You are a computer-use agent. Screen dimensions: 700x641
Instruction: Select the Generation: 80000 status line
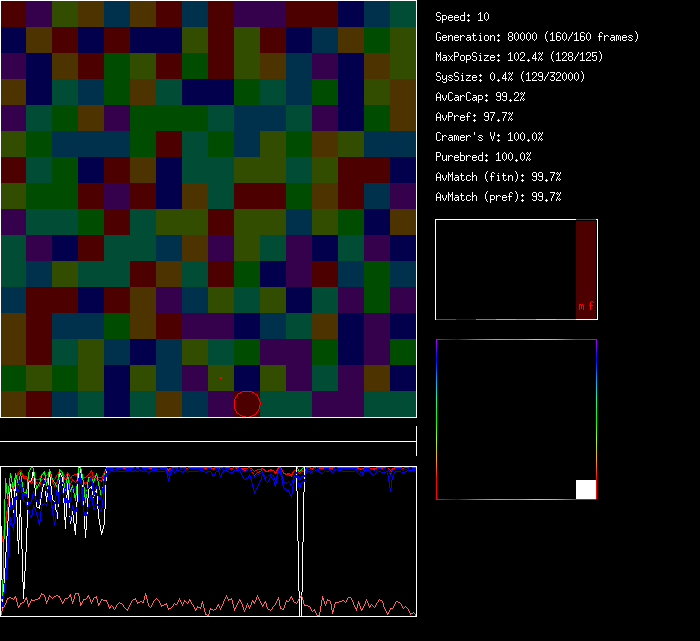[x=537, y=37]
